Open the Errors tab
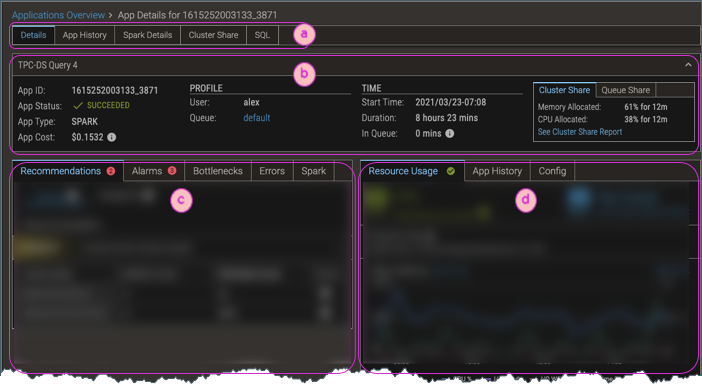This screenshot has width=702, height=384. pos(272,171)
